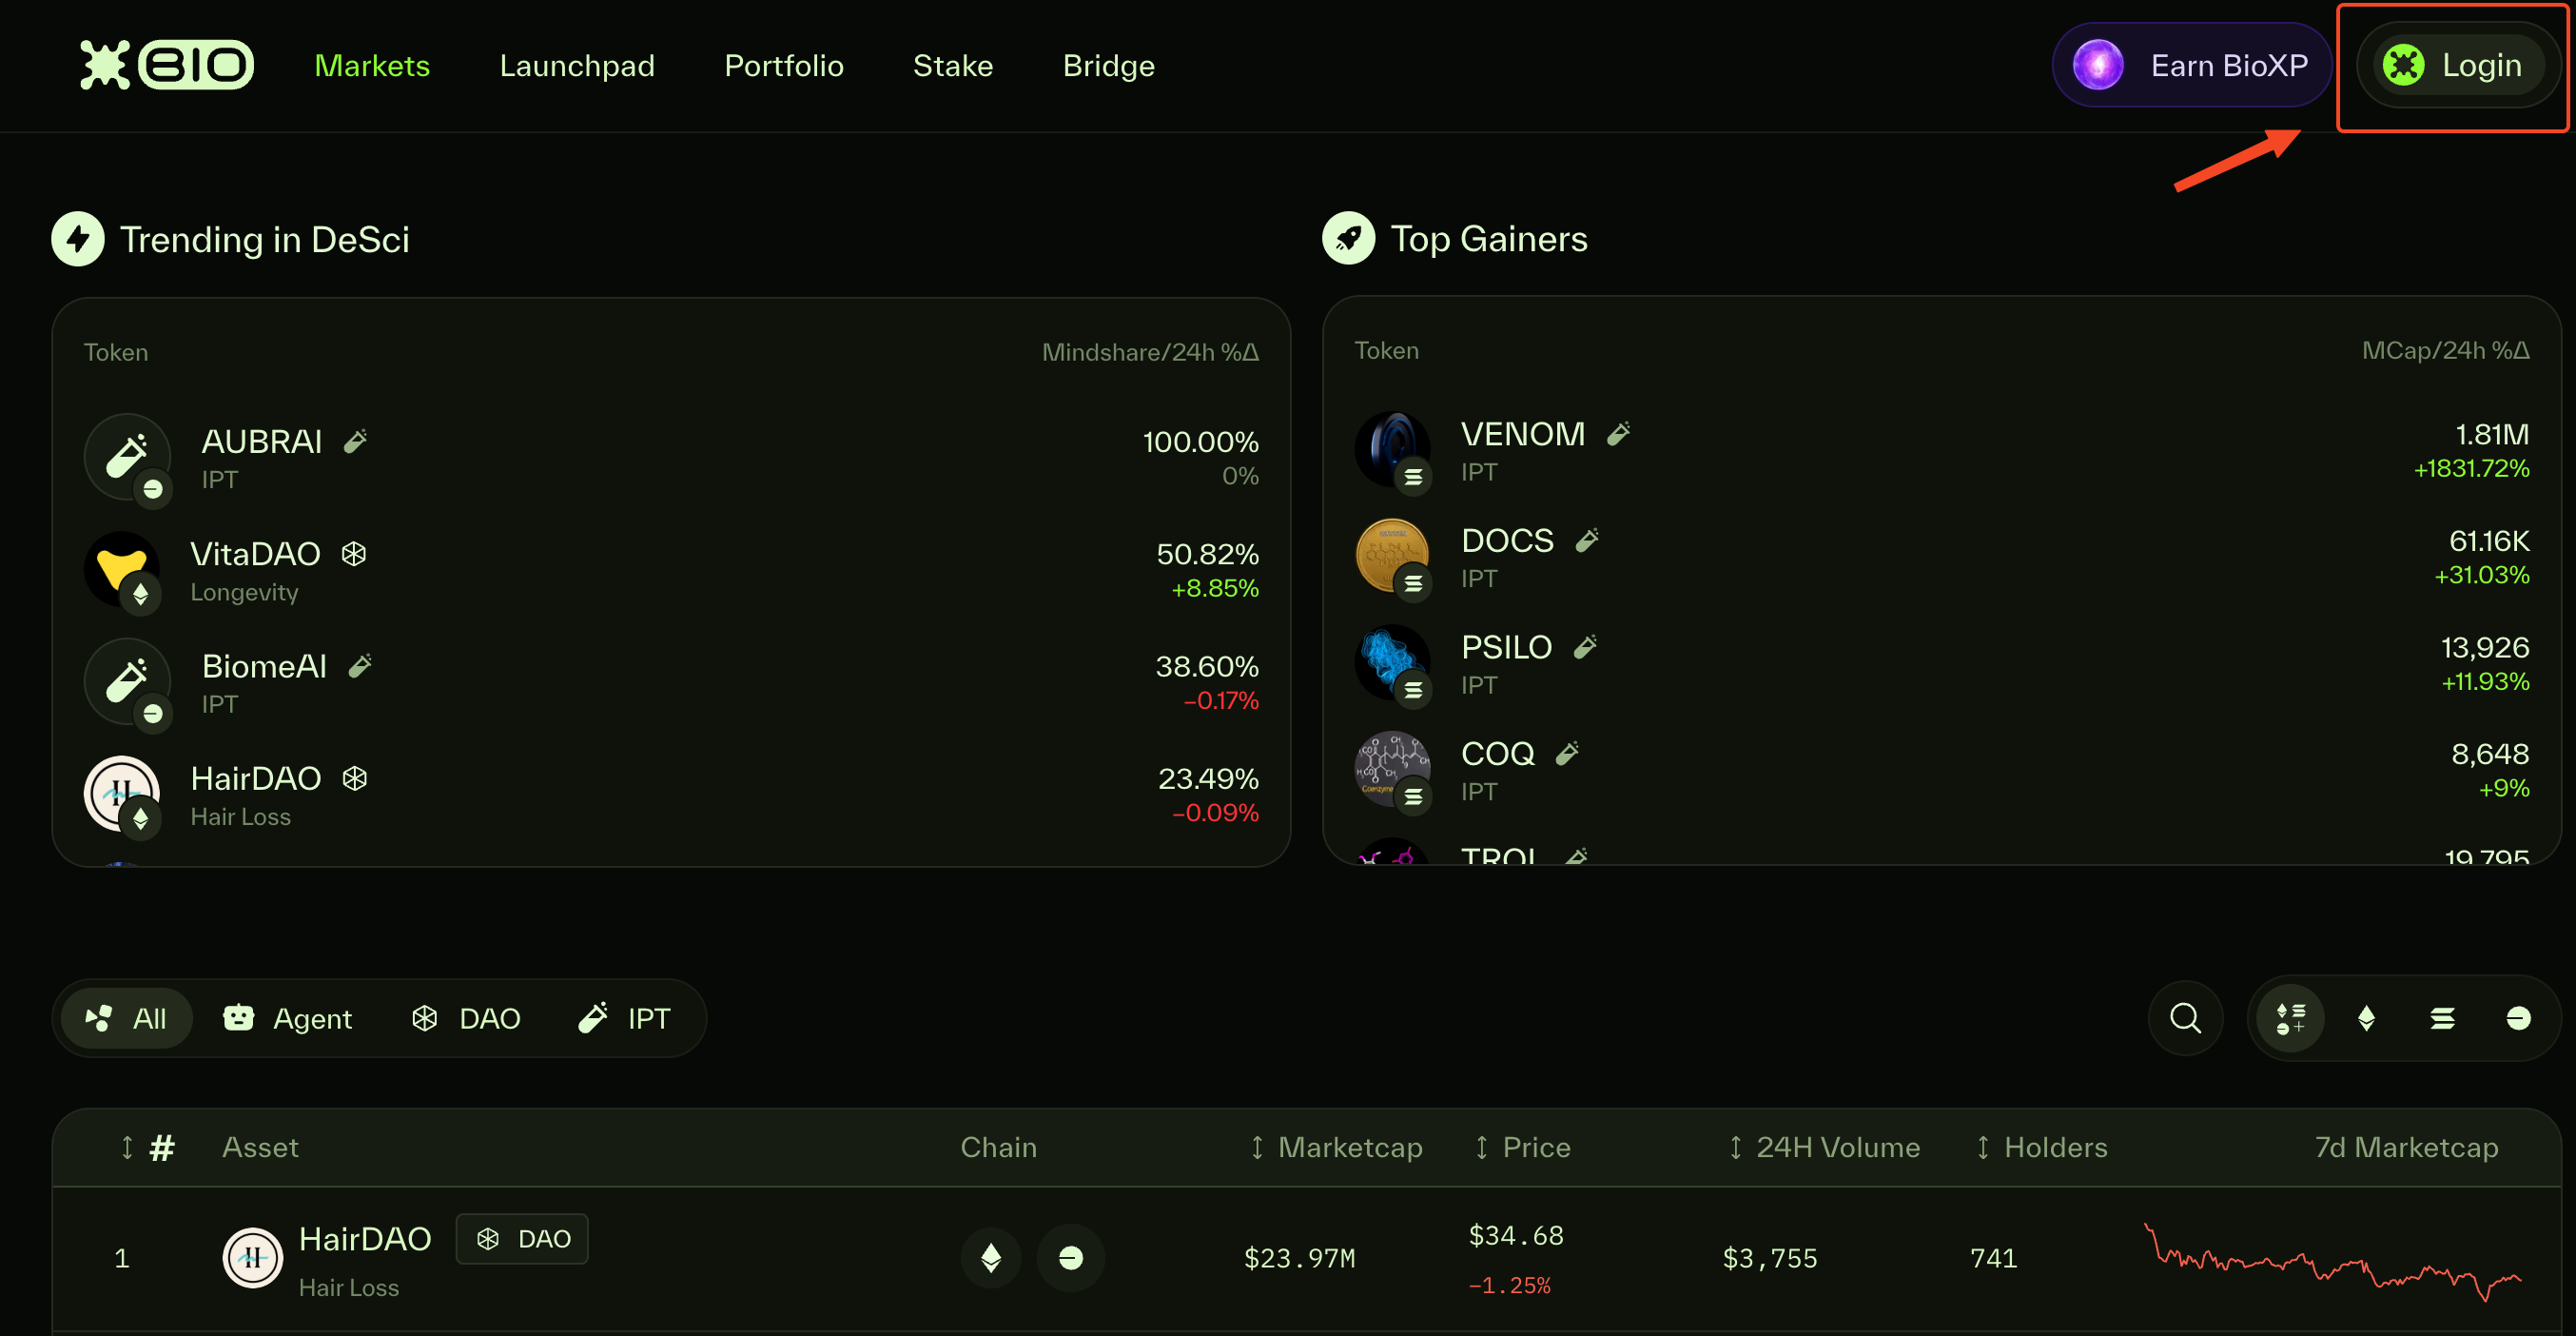Open the Launchpad menu item
The width and height of the screenshot is (2576, 1336).
pyautogui.click(x=577, y=66)
